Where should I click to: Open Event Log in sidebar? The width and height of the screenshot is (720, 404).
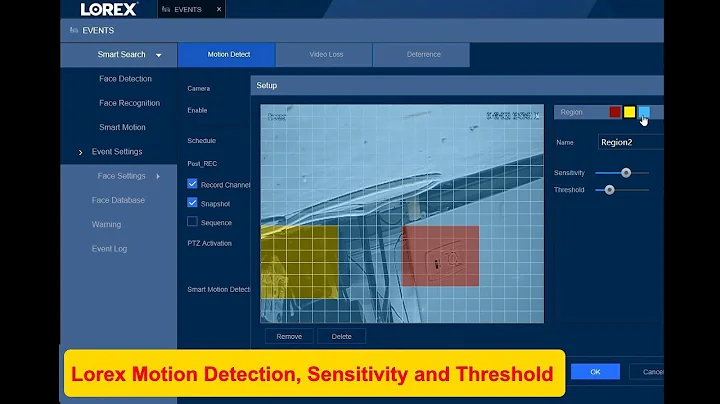click(x=109, y=249)
